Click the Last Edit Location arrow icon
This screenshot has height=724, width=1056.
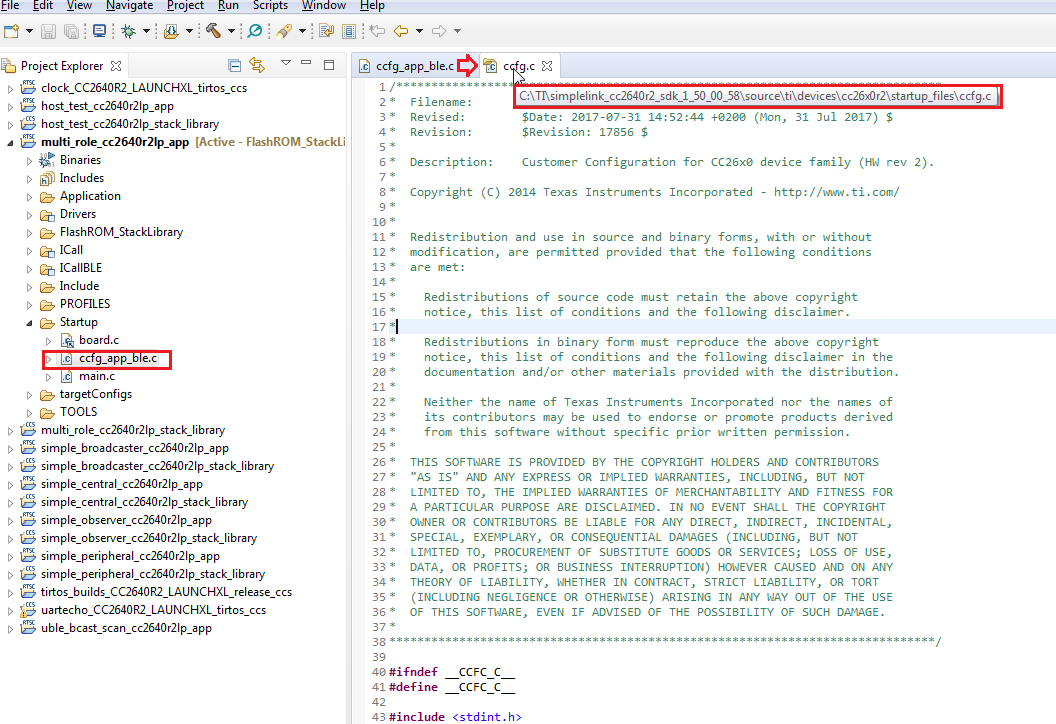coord(377,31)
